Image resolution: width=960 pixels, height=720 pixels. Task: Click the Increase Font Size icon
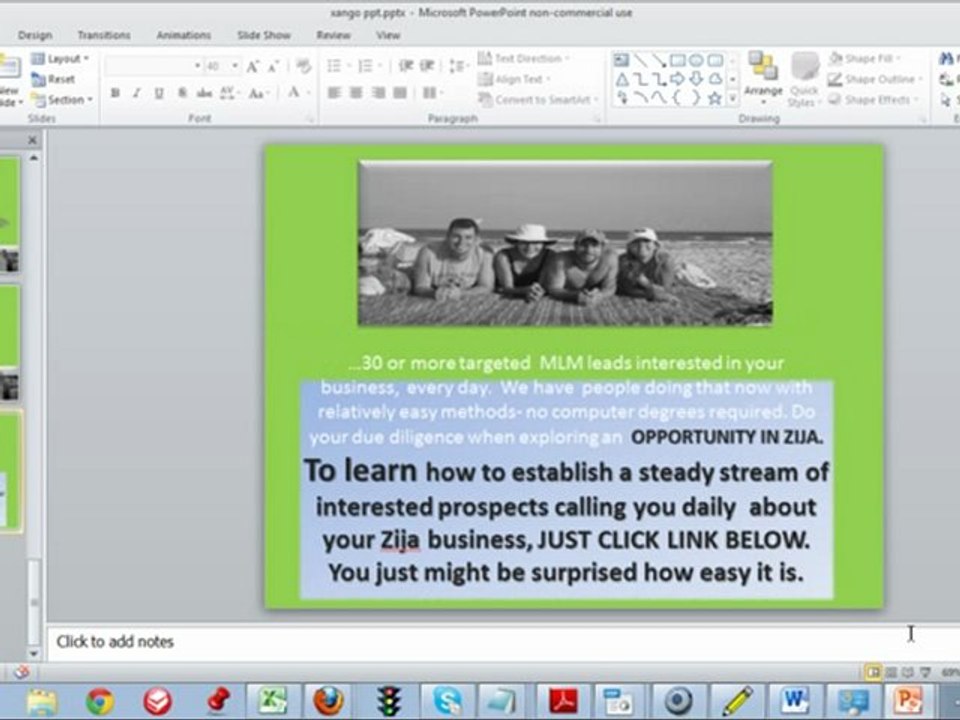click(252, 66)
